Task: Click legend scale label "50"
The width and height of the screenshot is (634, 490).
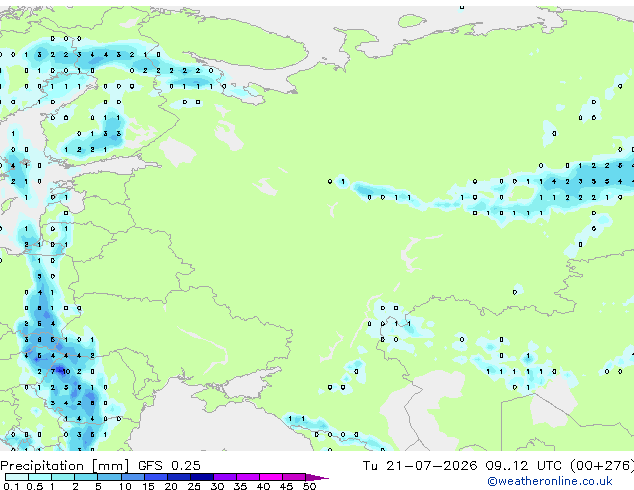Action: tap(309, 486)
